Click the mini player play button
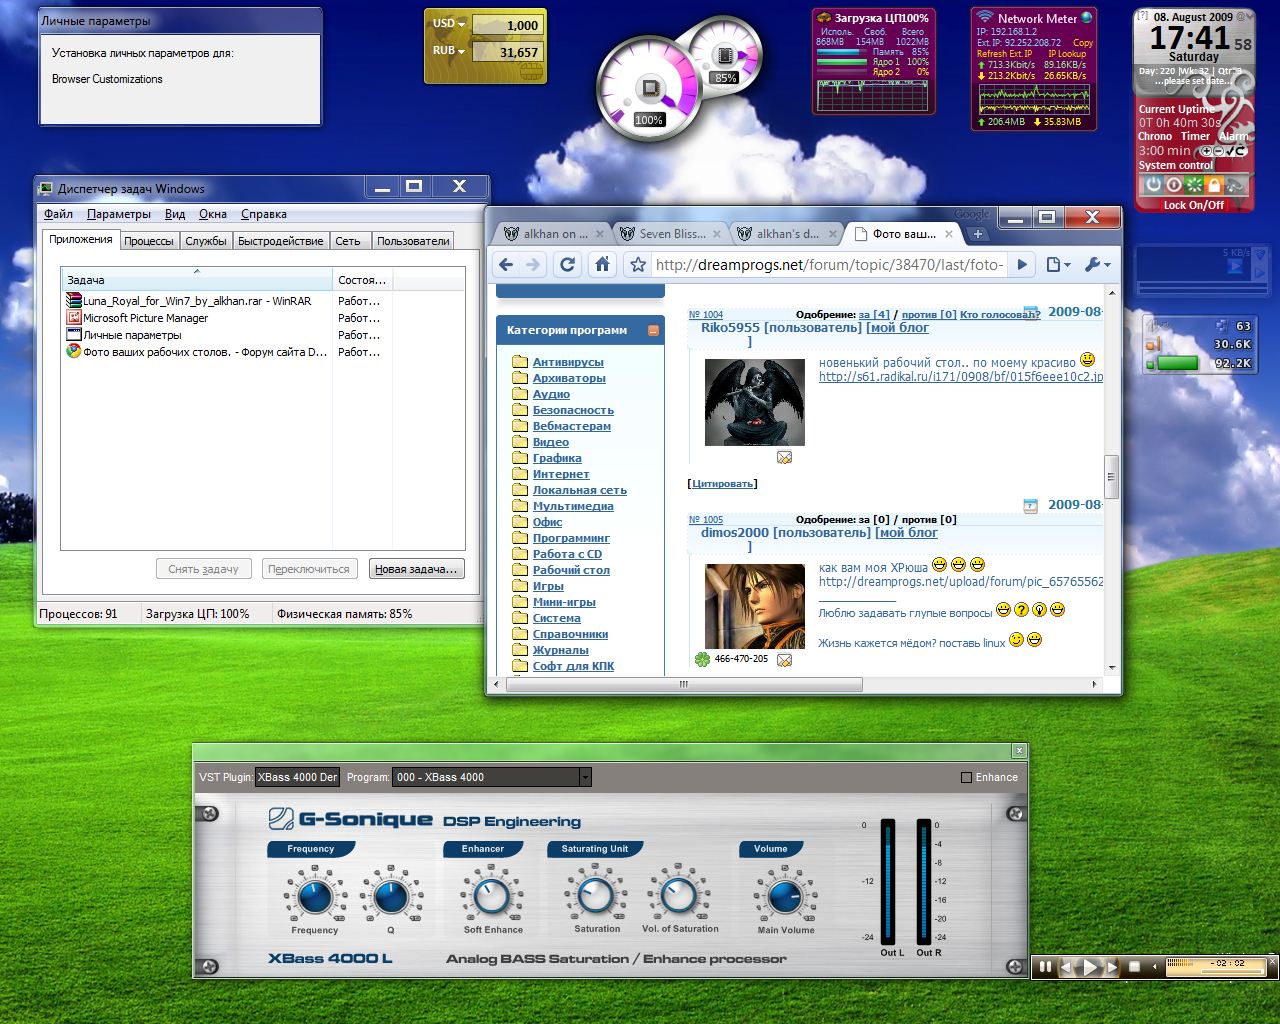The width and height of the screenshot is (1280, 1024). tap(1091, 967)
